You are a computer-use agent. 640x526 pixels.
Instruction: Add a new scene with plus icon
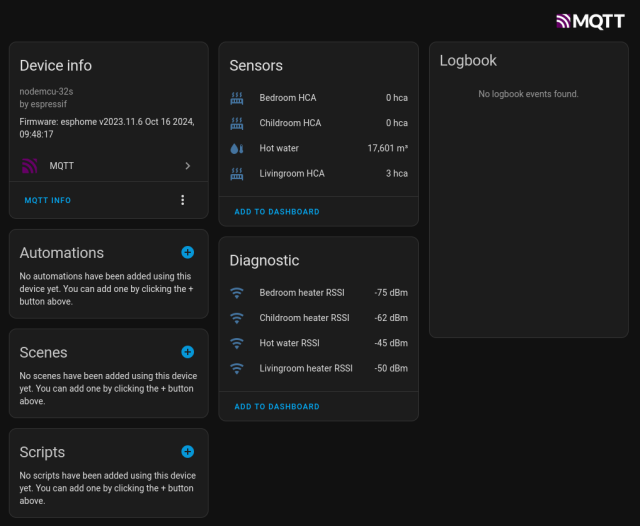coord(187,352)
